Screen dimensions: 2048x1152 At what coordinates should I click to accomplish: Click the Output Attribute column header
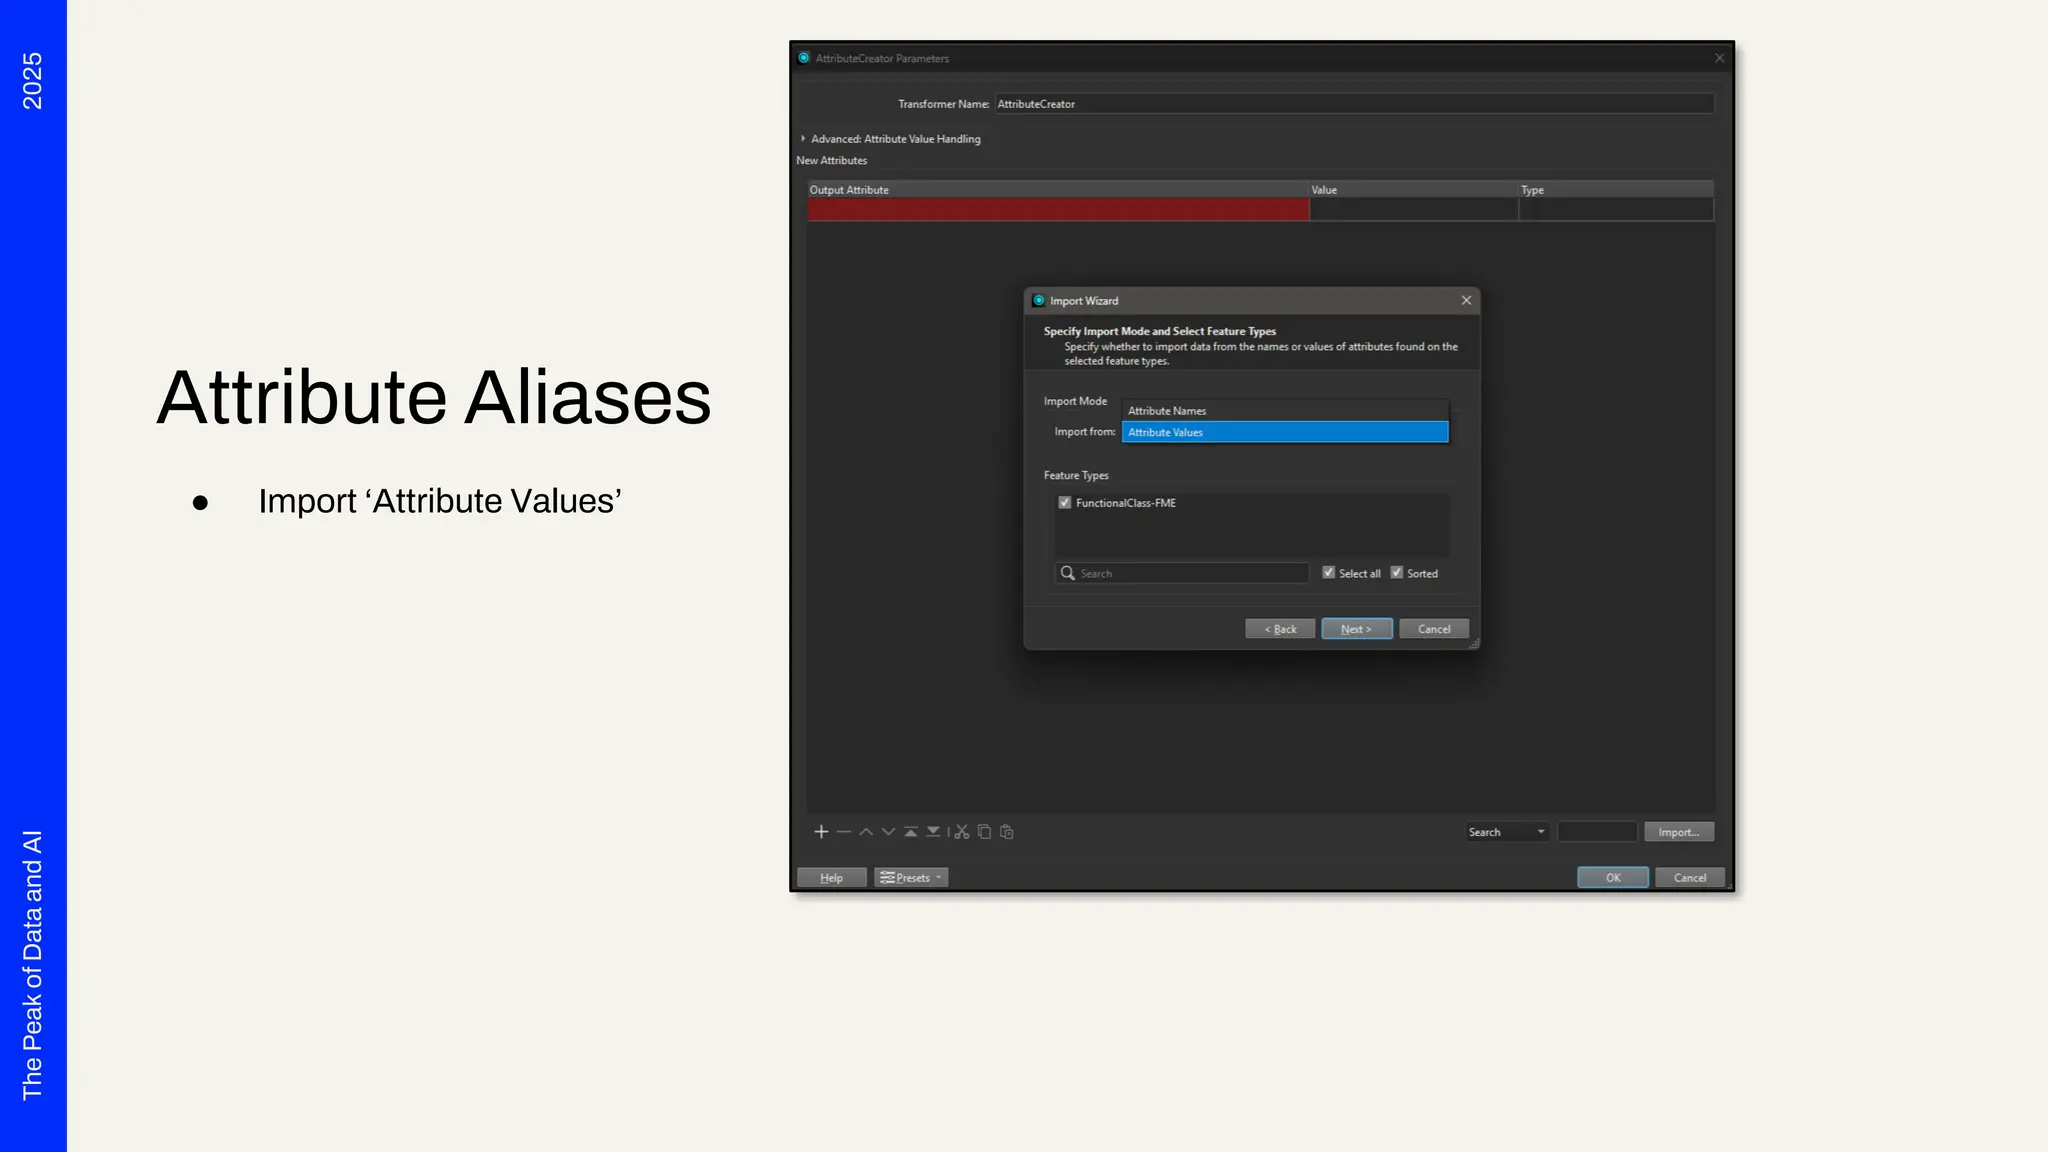pos(1058,190)
